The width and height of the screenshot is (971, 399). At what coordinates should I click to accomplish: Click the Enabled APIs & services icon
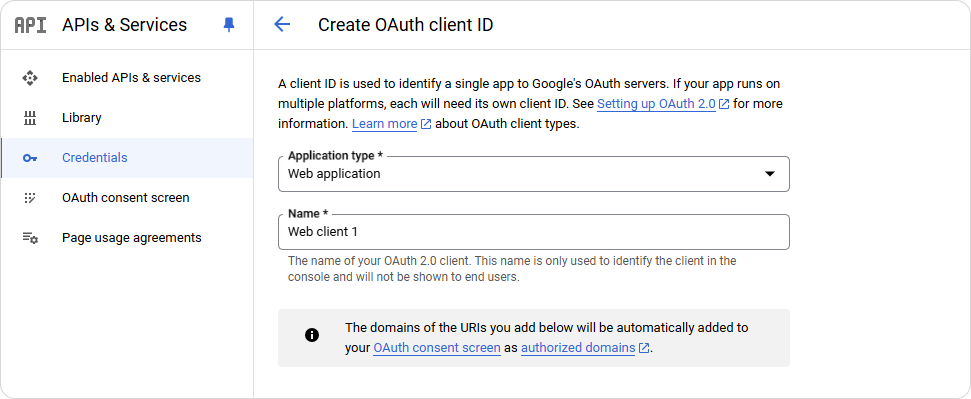[30, 78]
